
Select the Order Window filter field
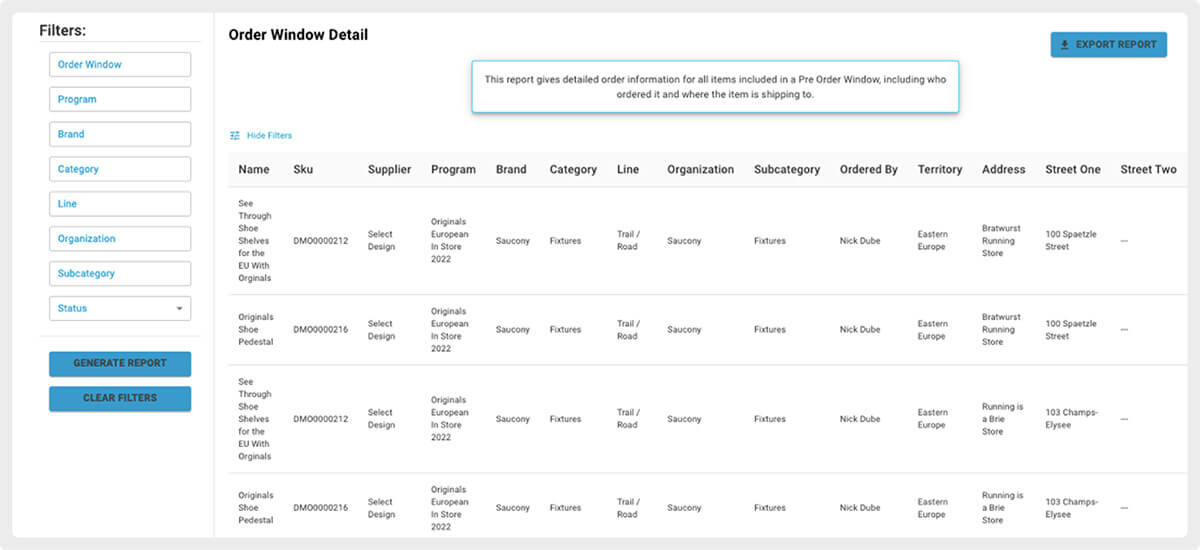tap(120, 65)
